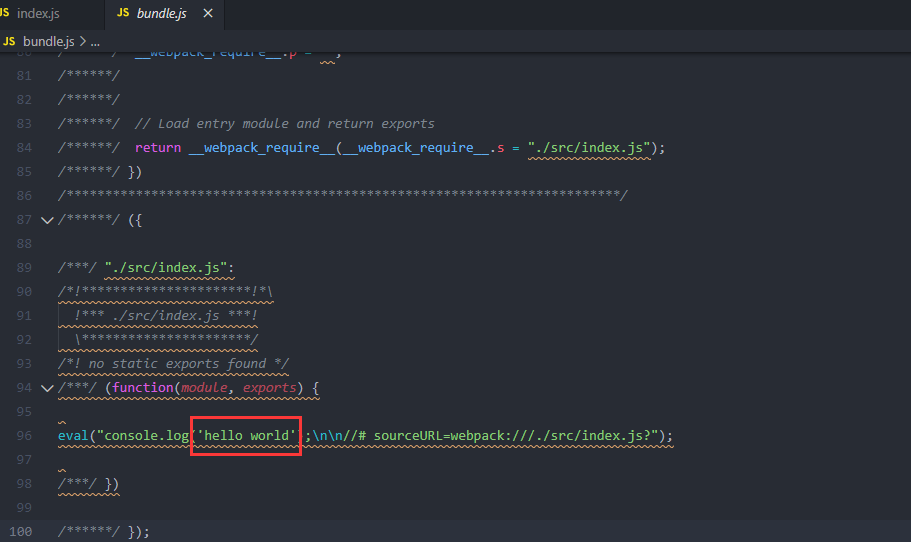911x542 pixels.
Task: Collapse the function fold at line 94
Action: click(47, 388)
